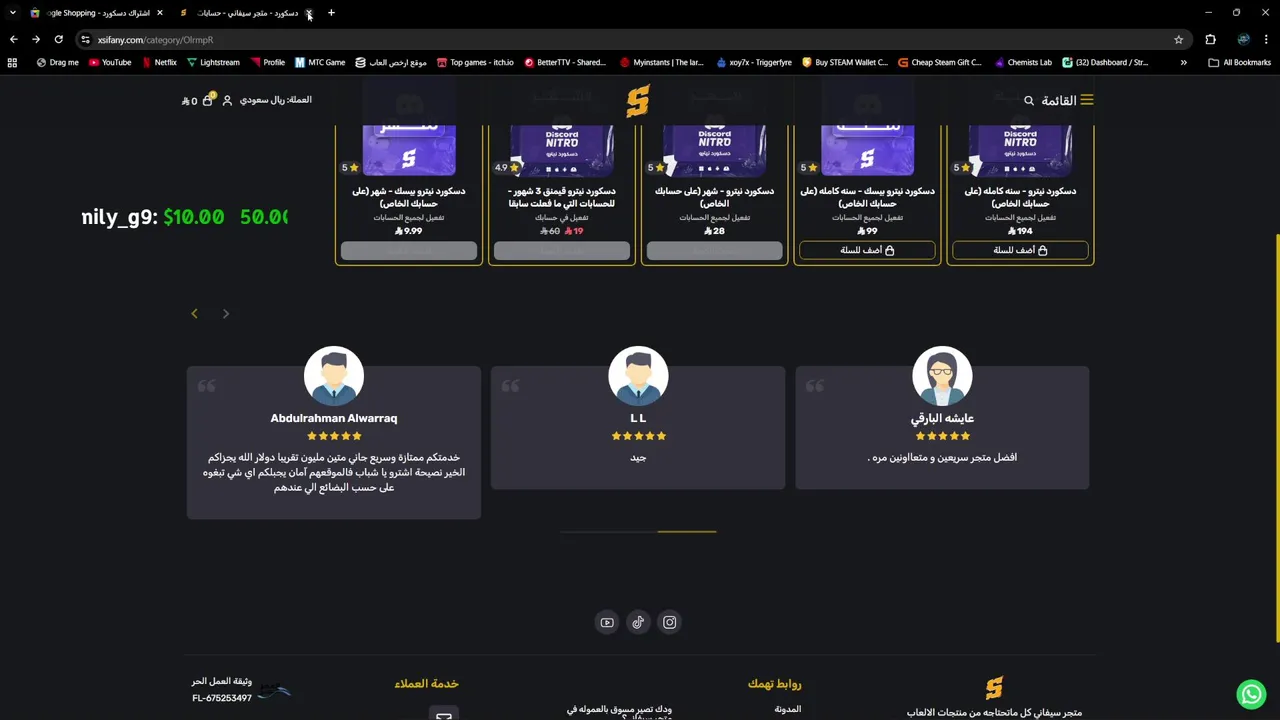Open the shopping cart bag icon

pos(207,100)
